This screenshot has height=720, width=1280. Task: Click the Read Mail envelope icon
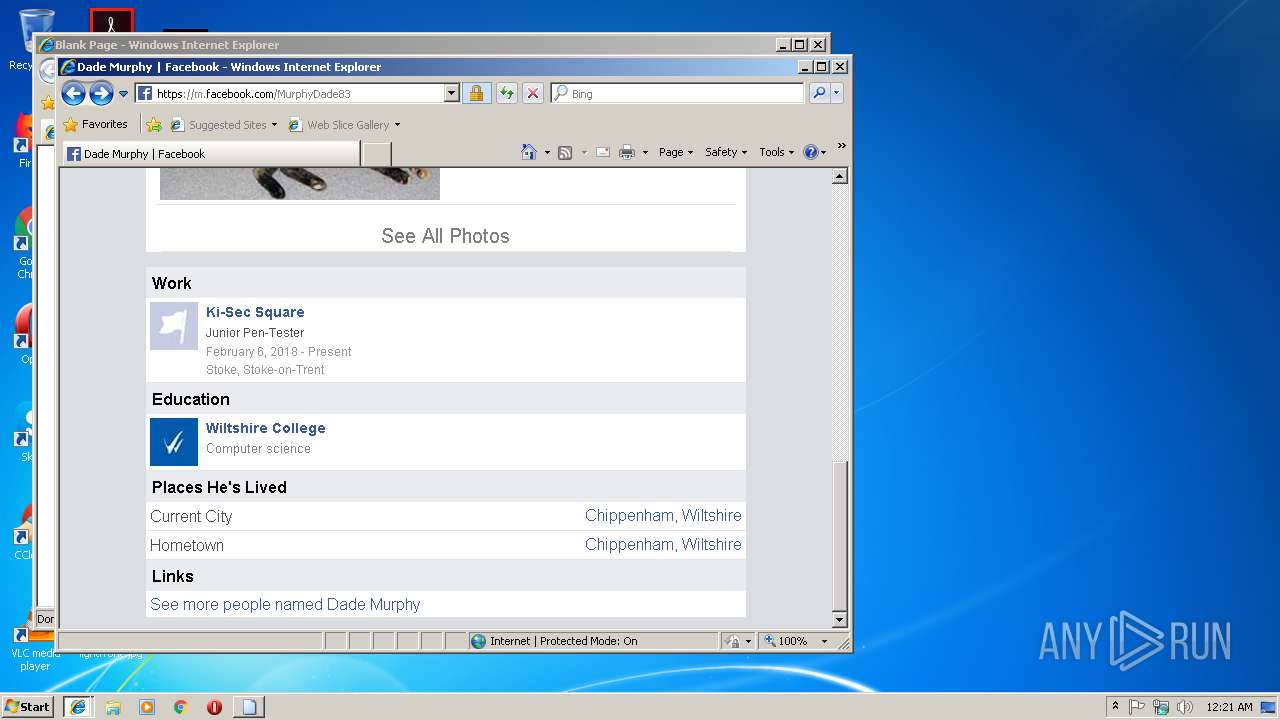tap(603, 152)
